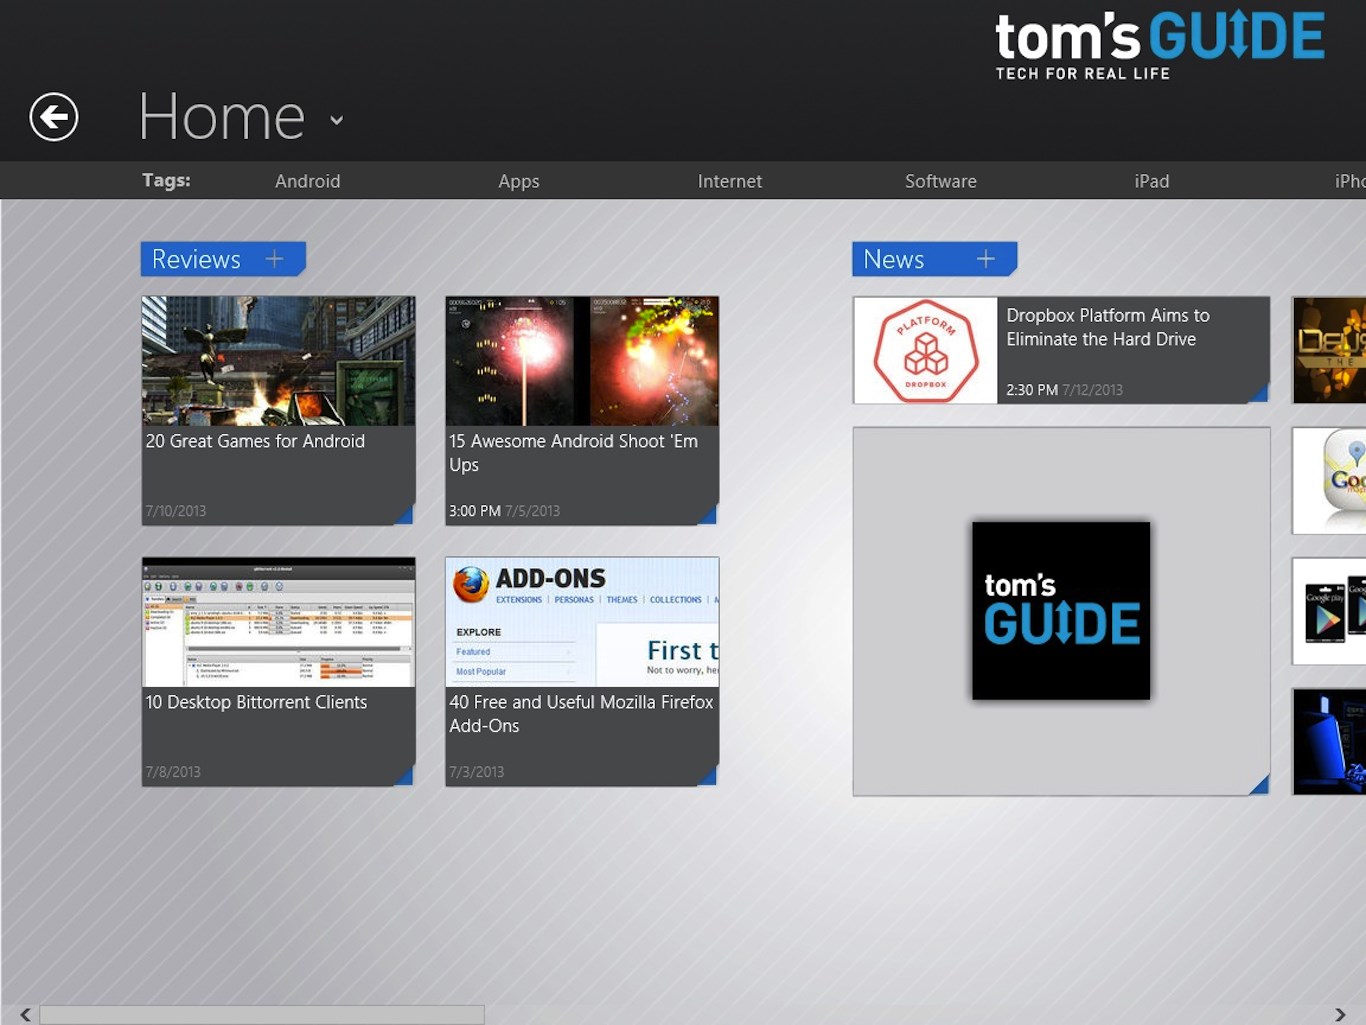
Task: Open 20 Great Games for Android article
Action: click(x=278, y=410)
